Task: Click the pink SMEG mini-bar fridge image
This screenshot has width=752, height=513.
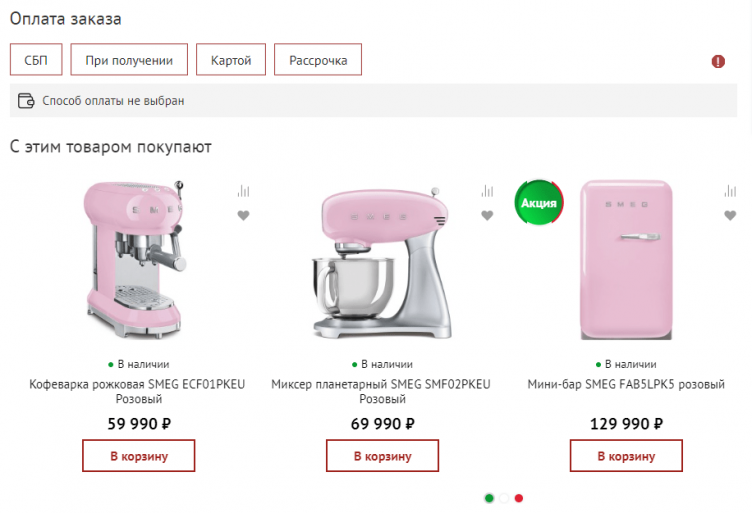Action: 627,262
